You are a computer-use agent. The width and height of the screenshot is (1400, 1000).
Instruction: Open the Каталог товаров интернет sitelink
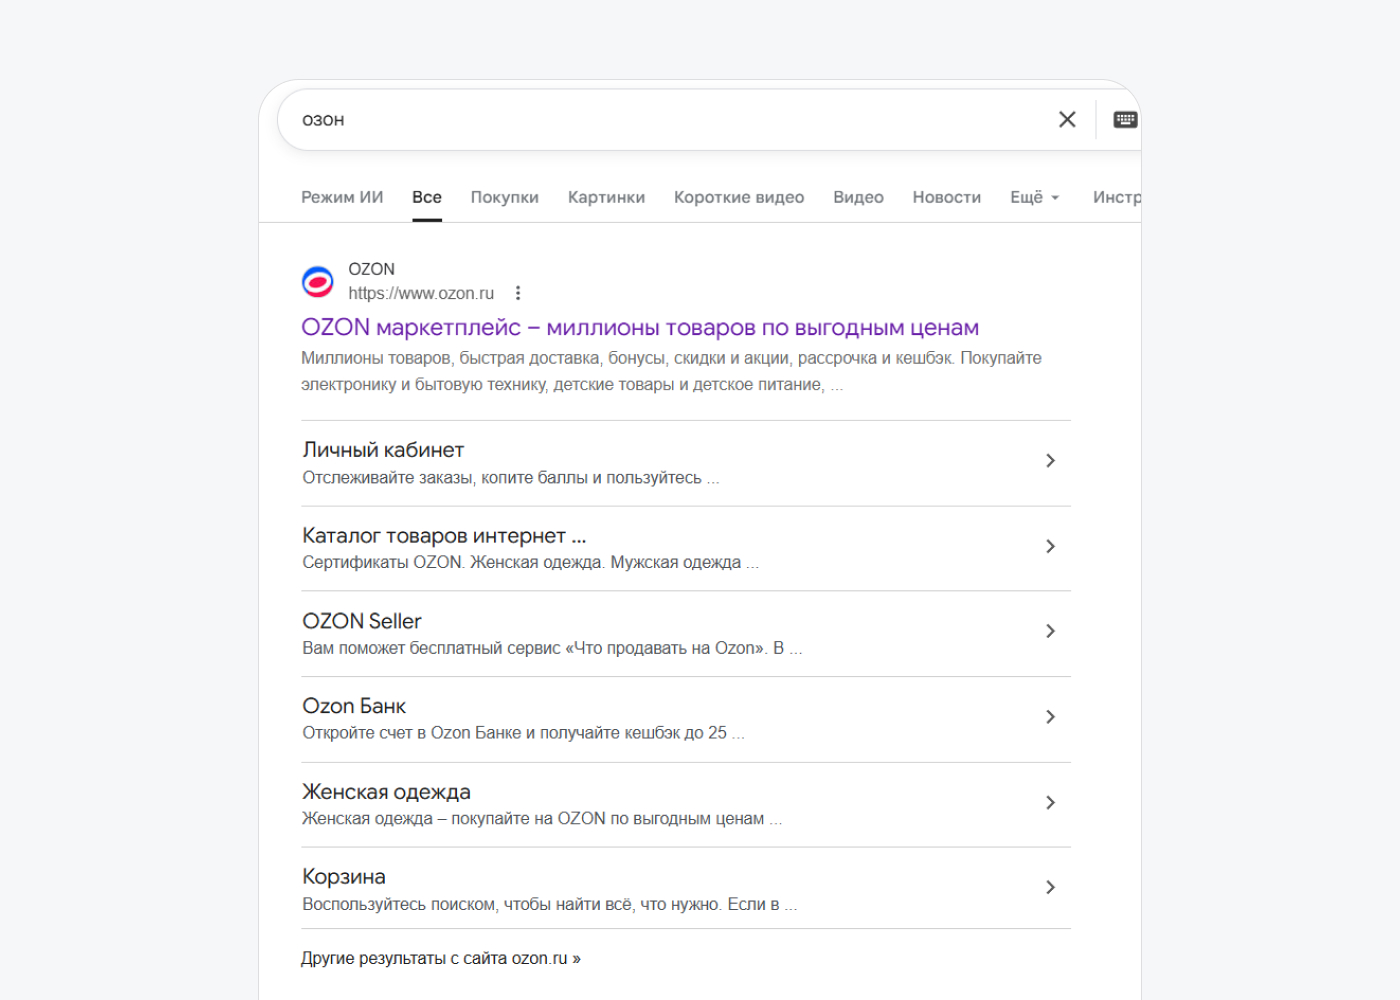[x=444, y=536]
